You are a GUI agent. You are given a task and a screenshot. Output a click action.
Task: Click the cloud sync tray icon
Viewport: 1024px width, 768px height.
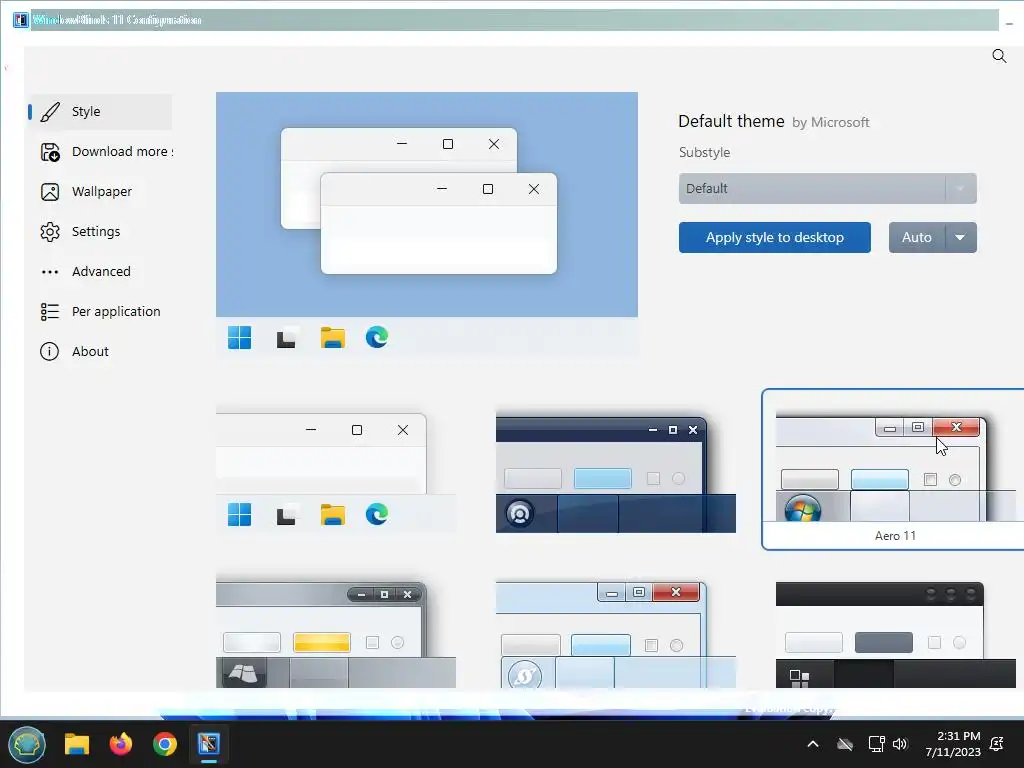pyautogui.click(x=845, y=744)
